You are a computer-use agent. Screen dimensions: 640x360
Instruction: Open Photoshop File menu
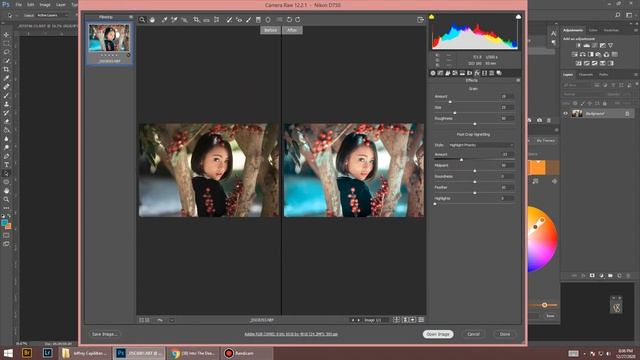tap(18, 4)
